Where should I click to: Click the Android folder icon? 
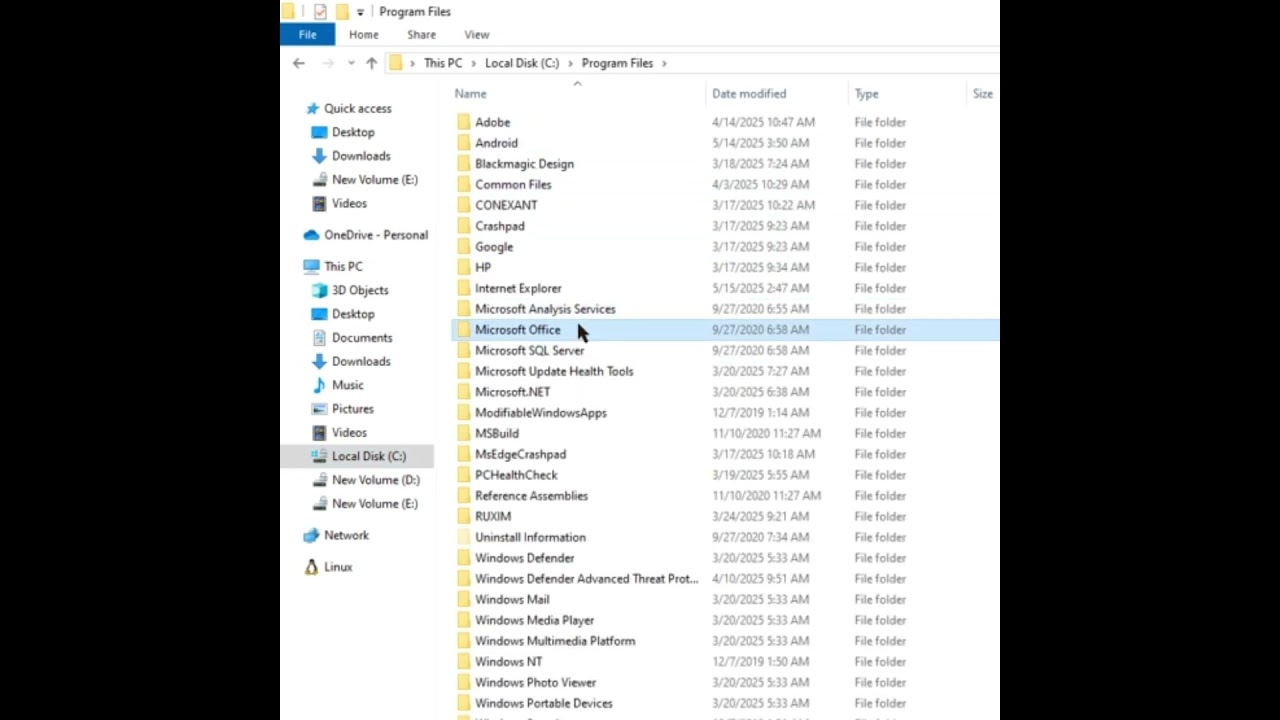(x=463, y=143)
